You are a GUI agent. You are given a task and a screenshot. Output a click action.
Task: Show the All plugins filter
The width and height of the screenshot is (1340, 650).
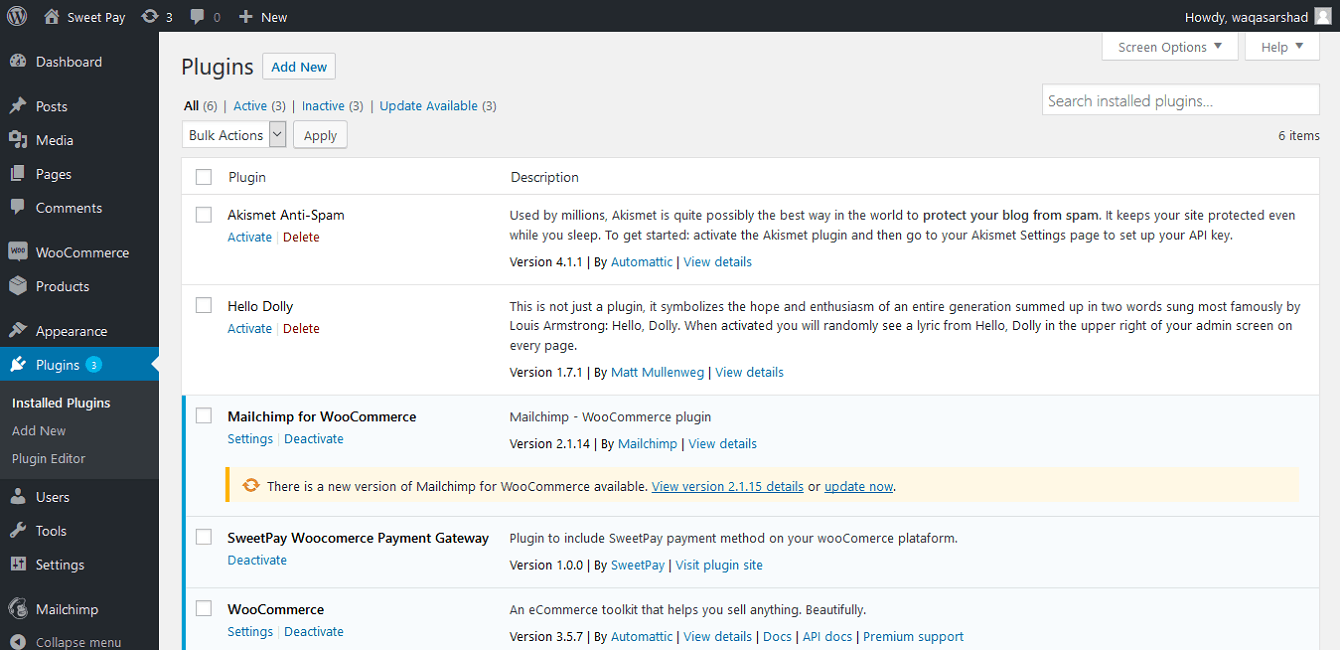coord(191,106)
